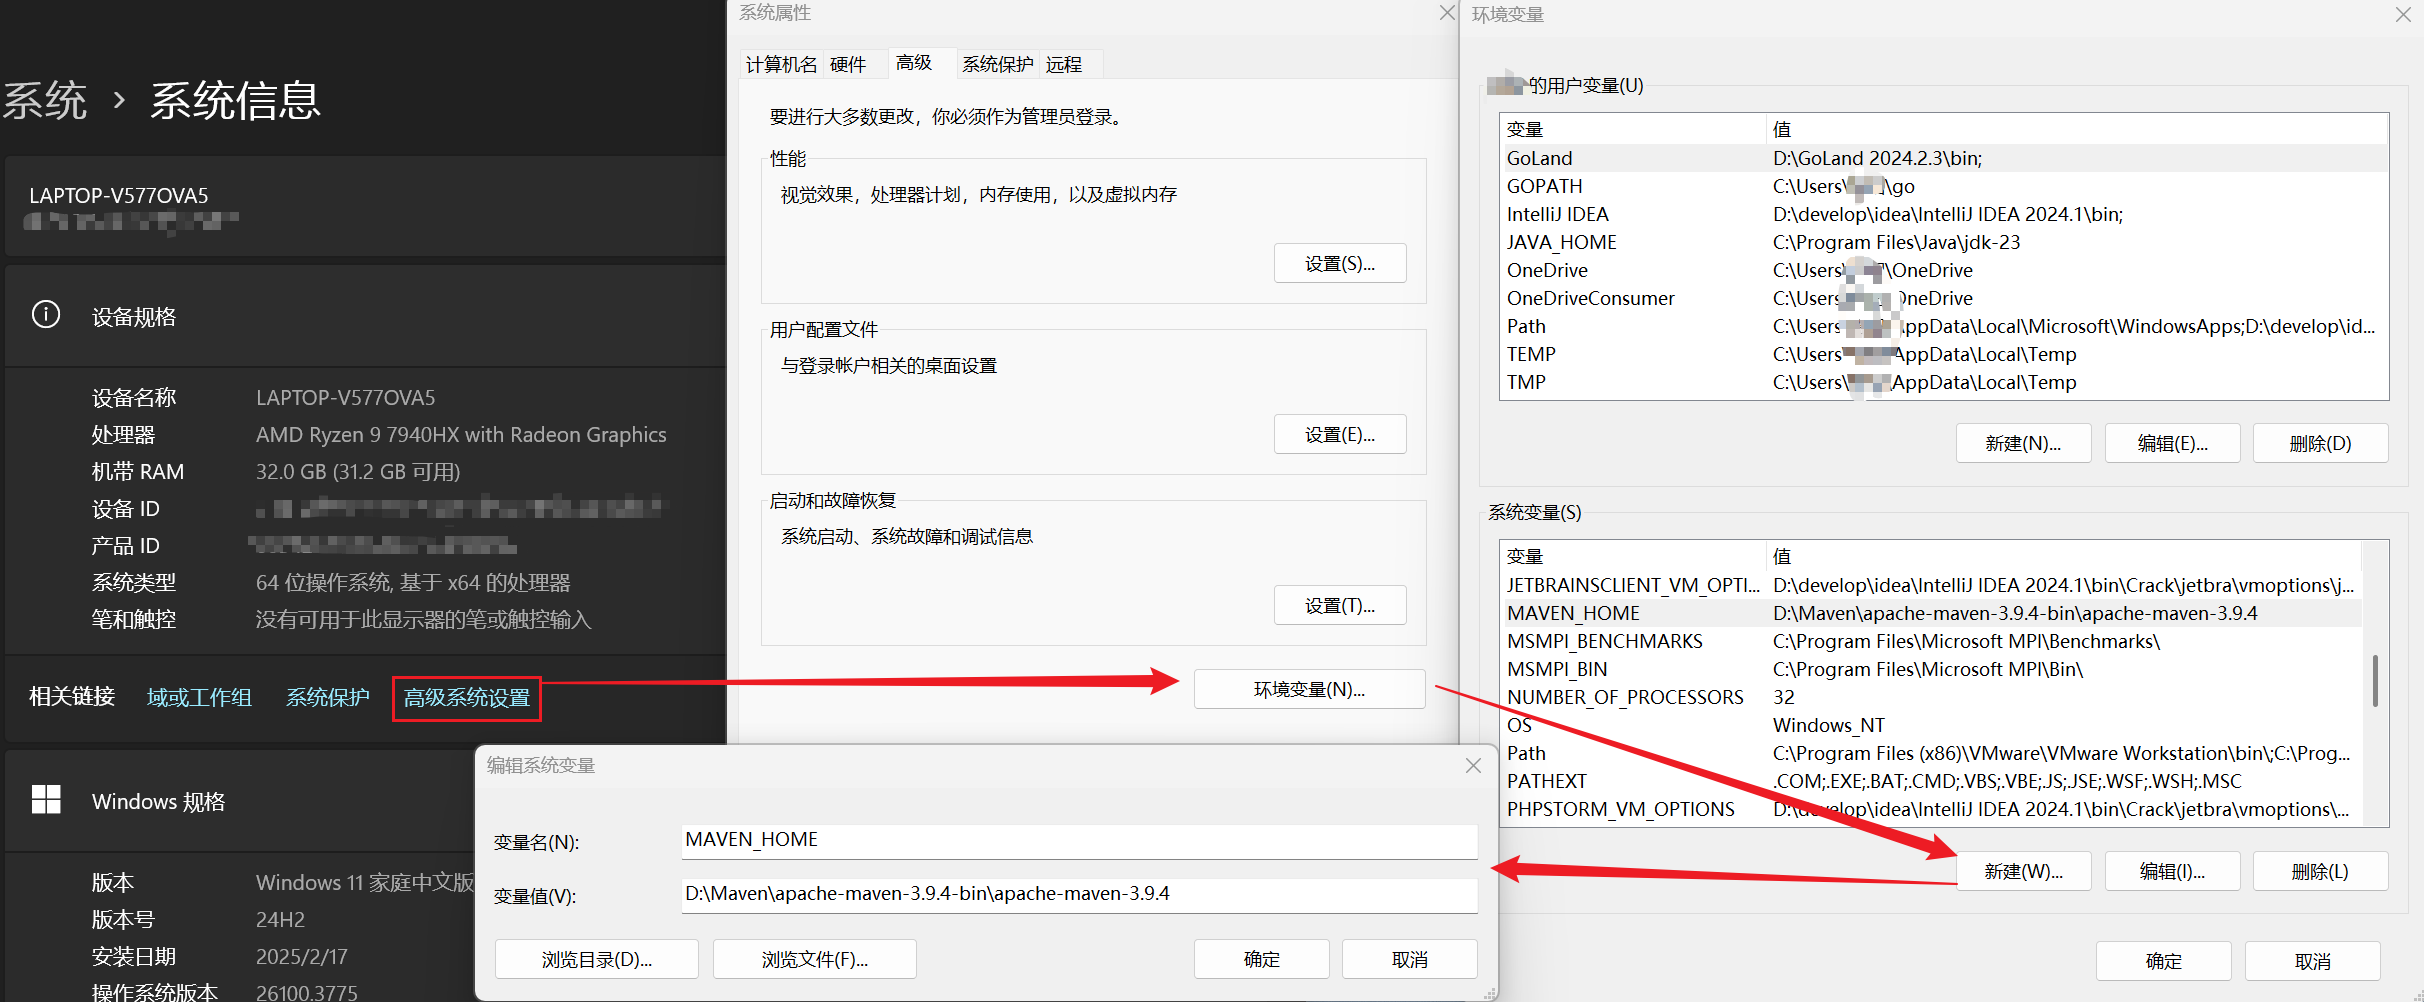
Task: Open user profile 设置(E)... button
Action: click(1340, 435)
